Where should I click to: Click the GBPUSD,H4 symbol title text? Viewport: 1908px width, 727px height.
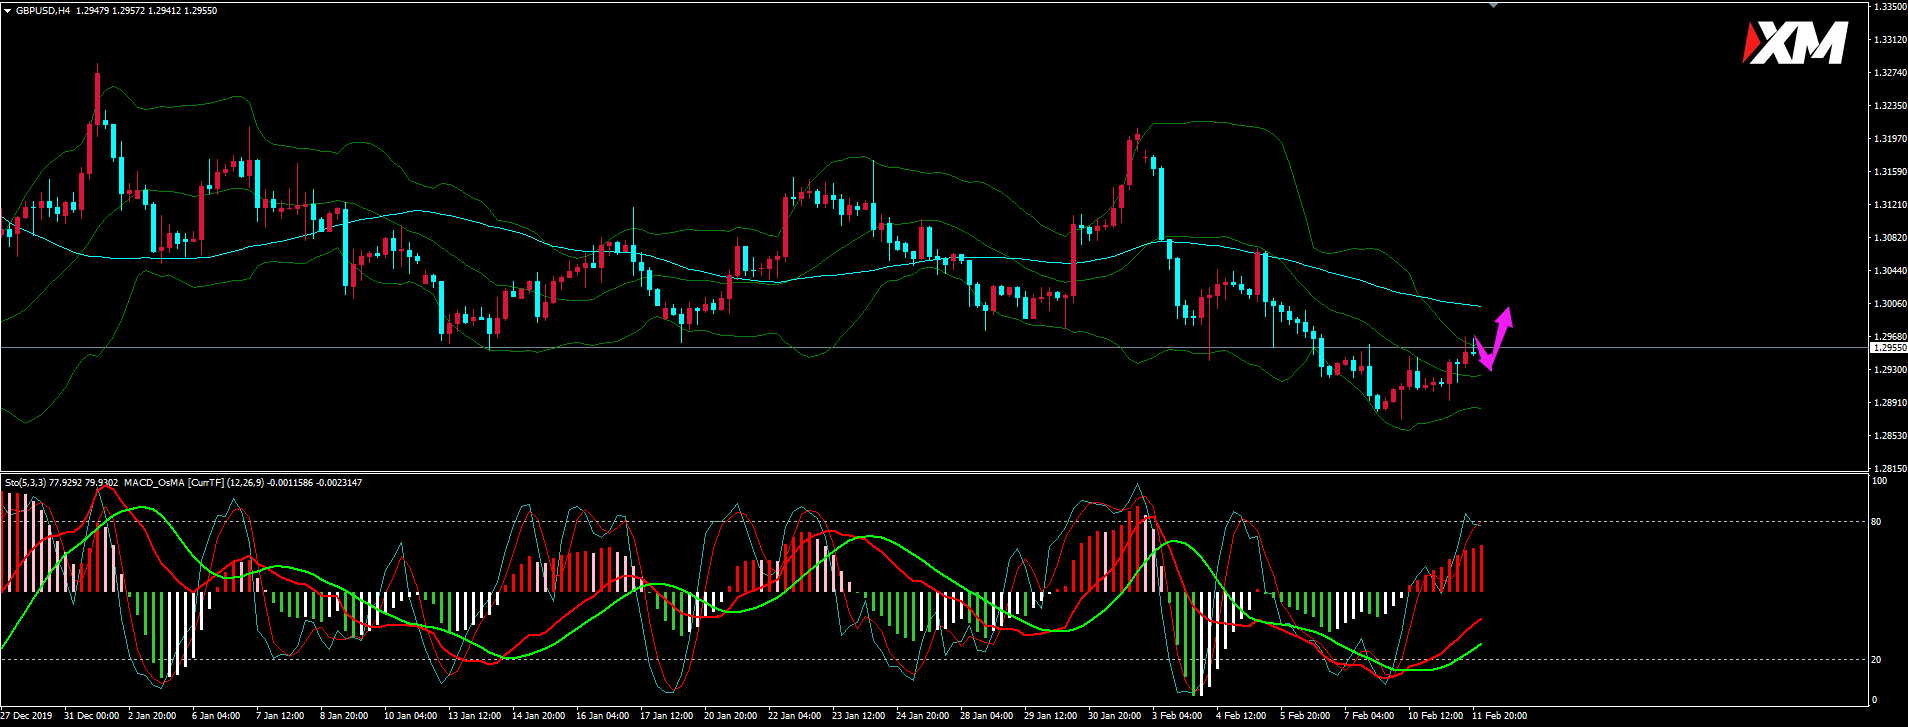coord(43,11)
